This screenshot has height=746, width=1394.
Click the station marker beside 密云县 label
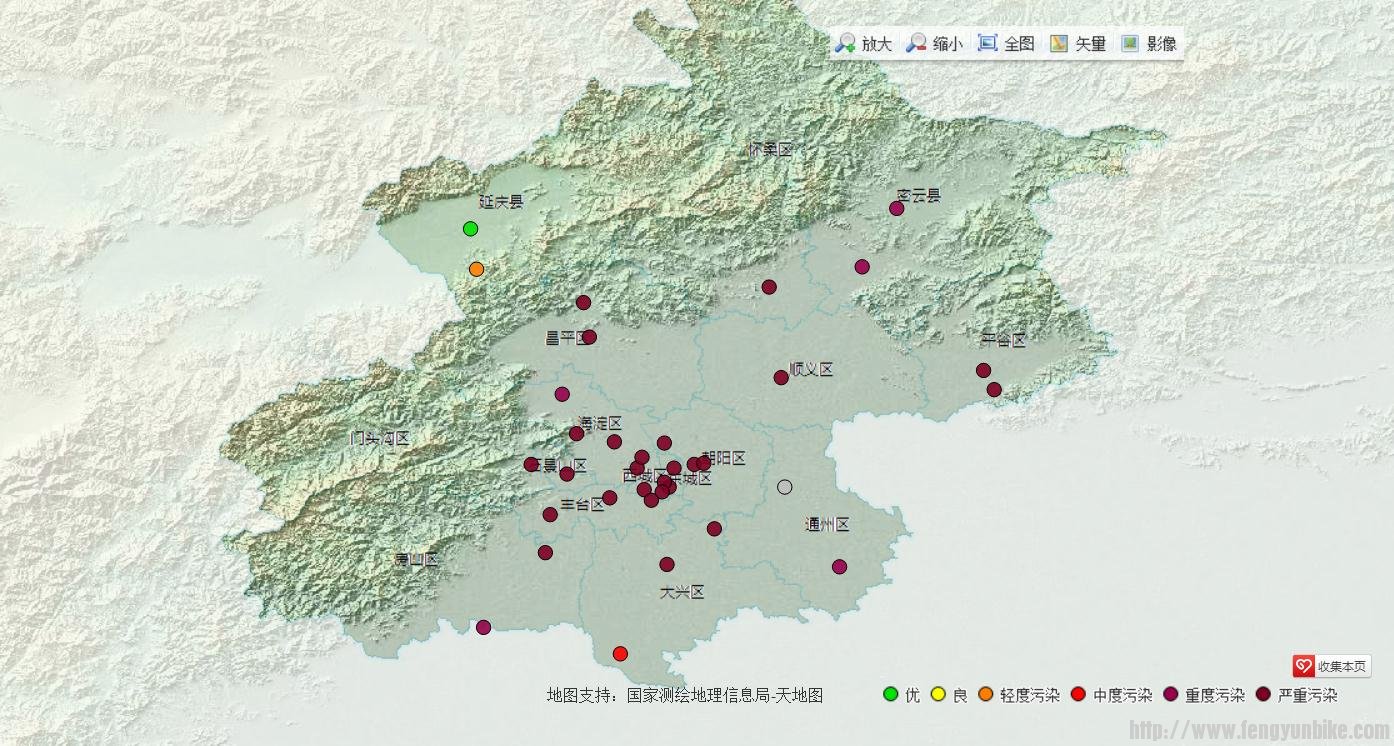point(897,208)
